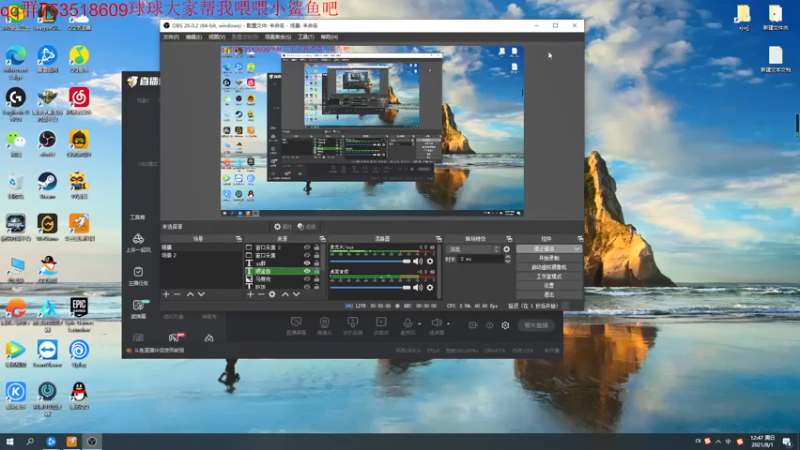800x450 pixels.
Task: Open scene transition settings gear
Action: click(506, 248)
